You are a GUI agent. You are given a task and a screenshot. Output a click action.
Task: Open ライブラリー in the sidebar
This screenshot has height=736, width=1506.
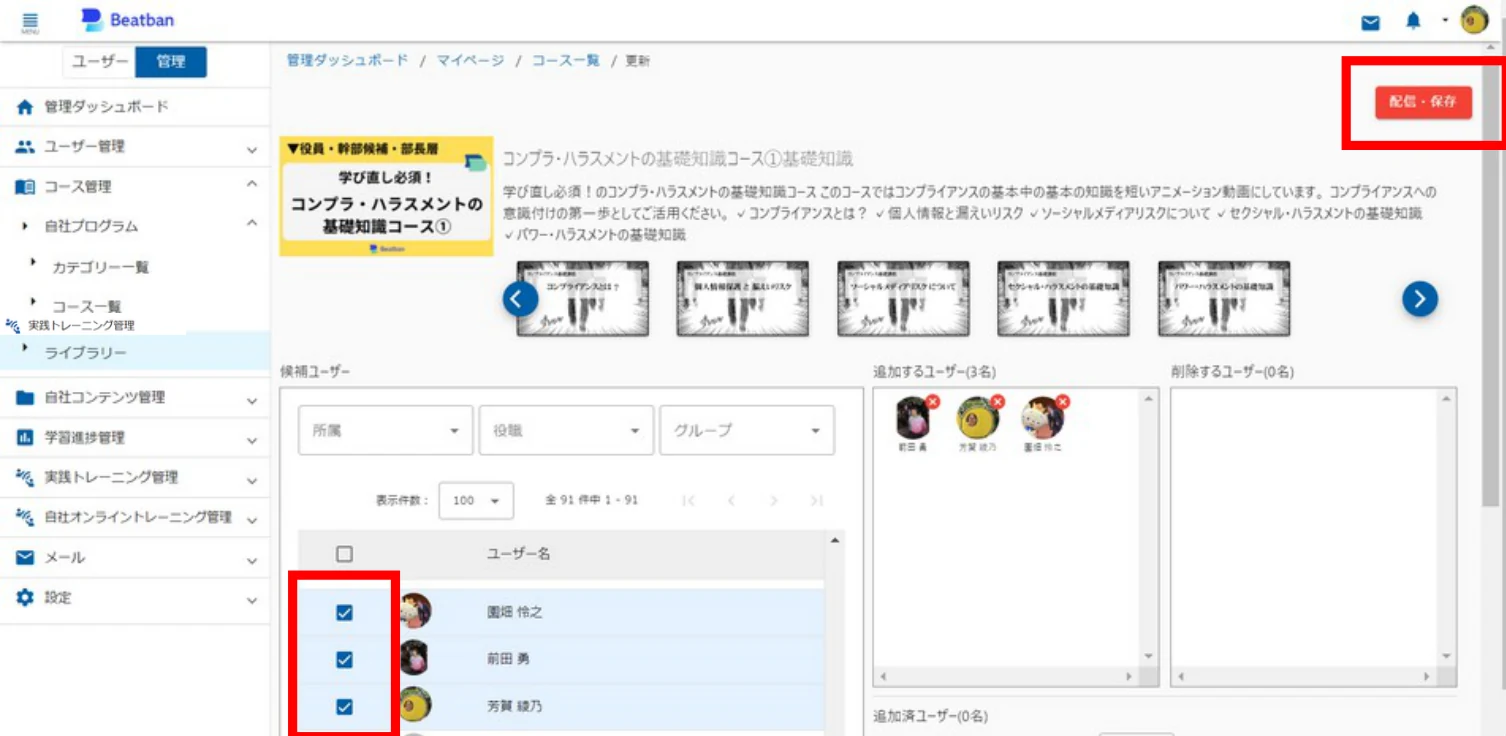pos(85,354)
